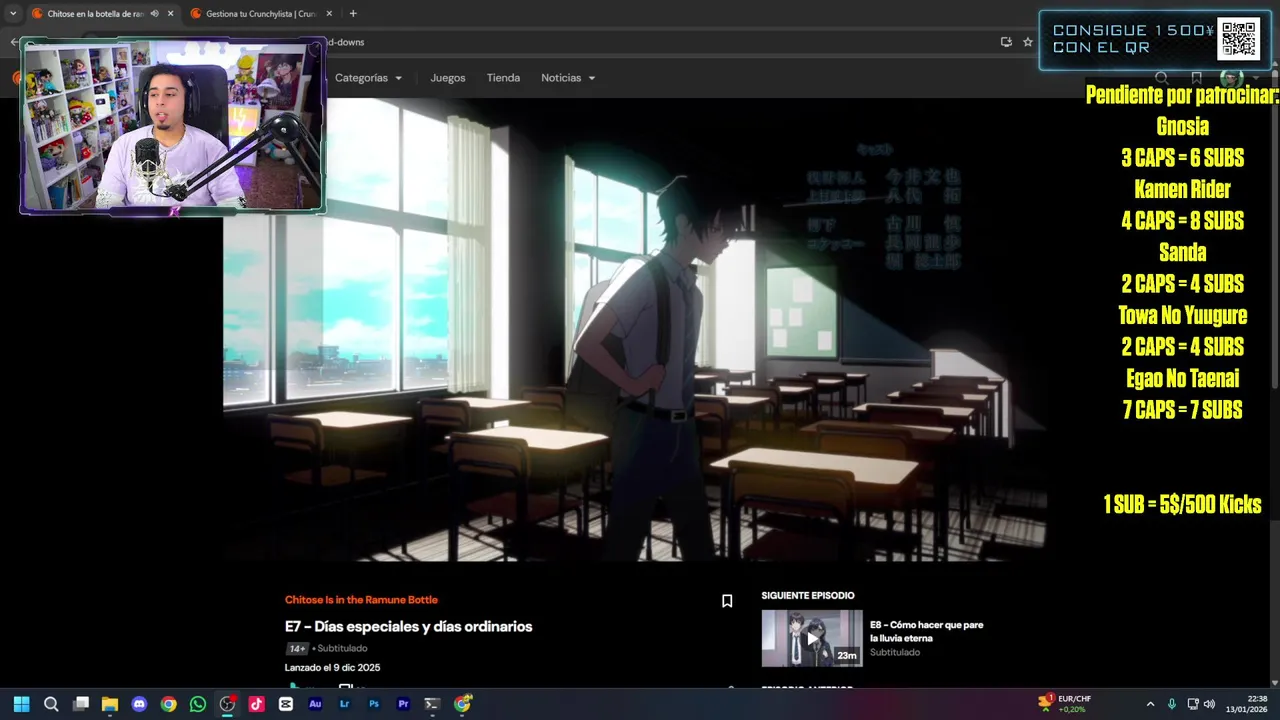Launch Adobe Photoshop from the taskbar
1280x720 pixels.
(374, 704)
